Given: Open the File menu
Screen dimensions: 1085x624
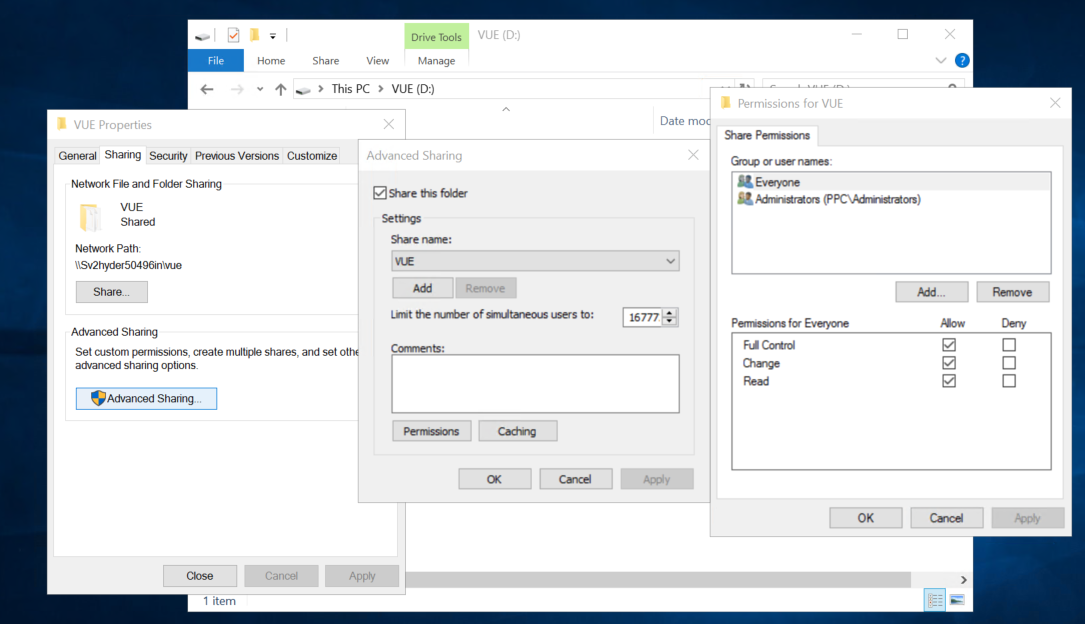Looking at the screenshot, I should tap(216, 61).
